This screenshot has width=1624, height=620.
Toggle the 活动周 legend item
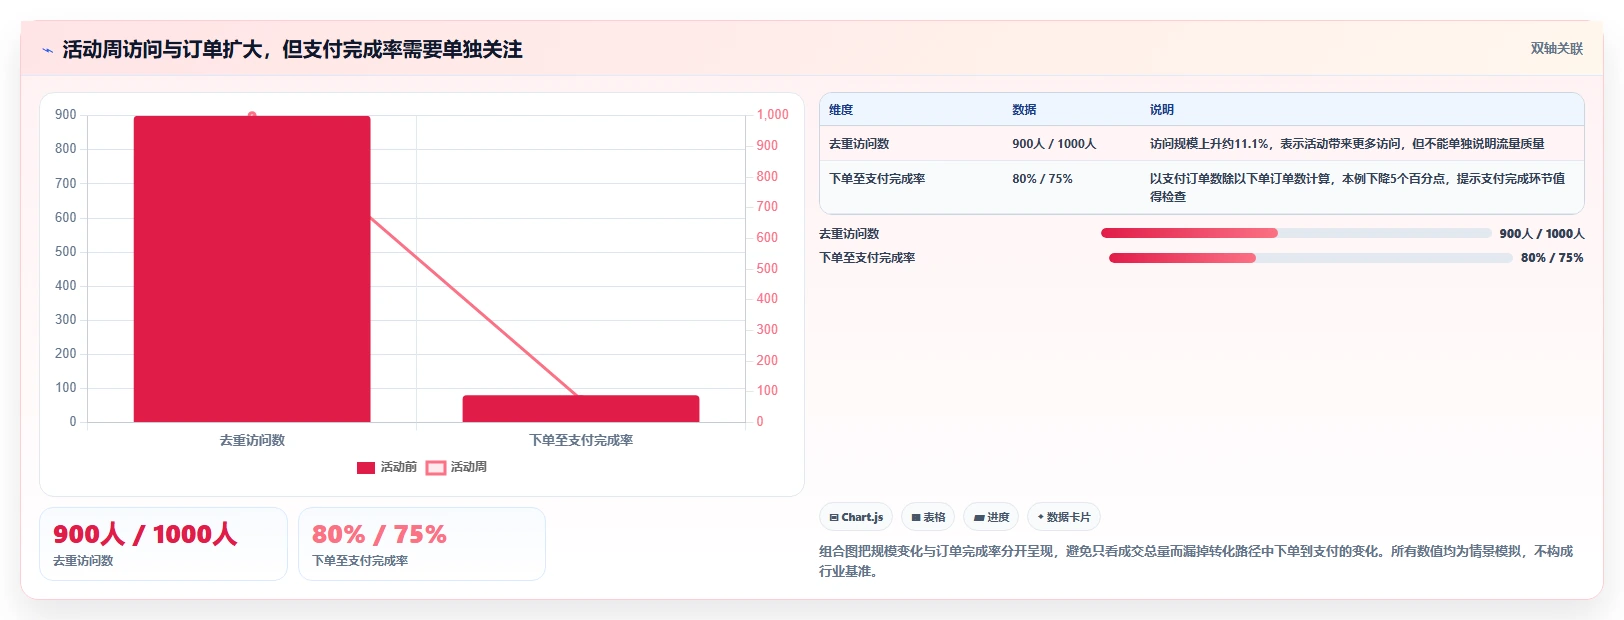pyautogui.click(x=457, y=467)
